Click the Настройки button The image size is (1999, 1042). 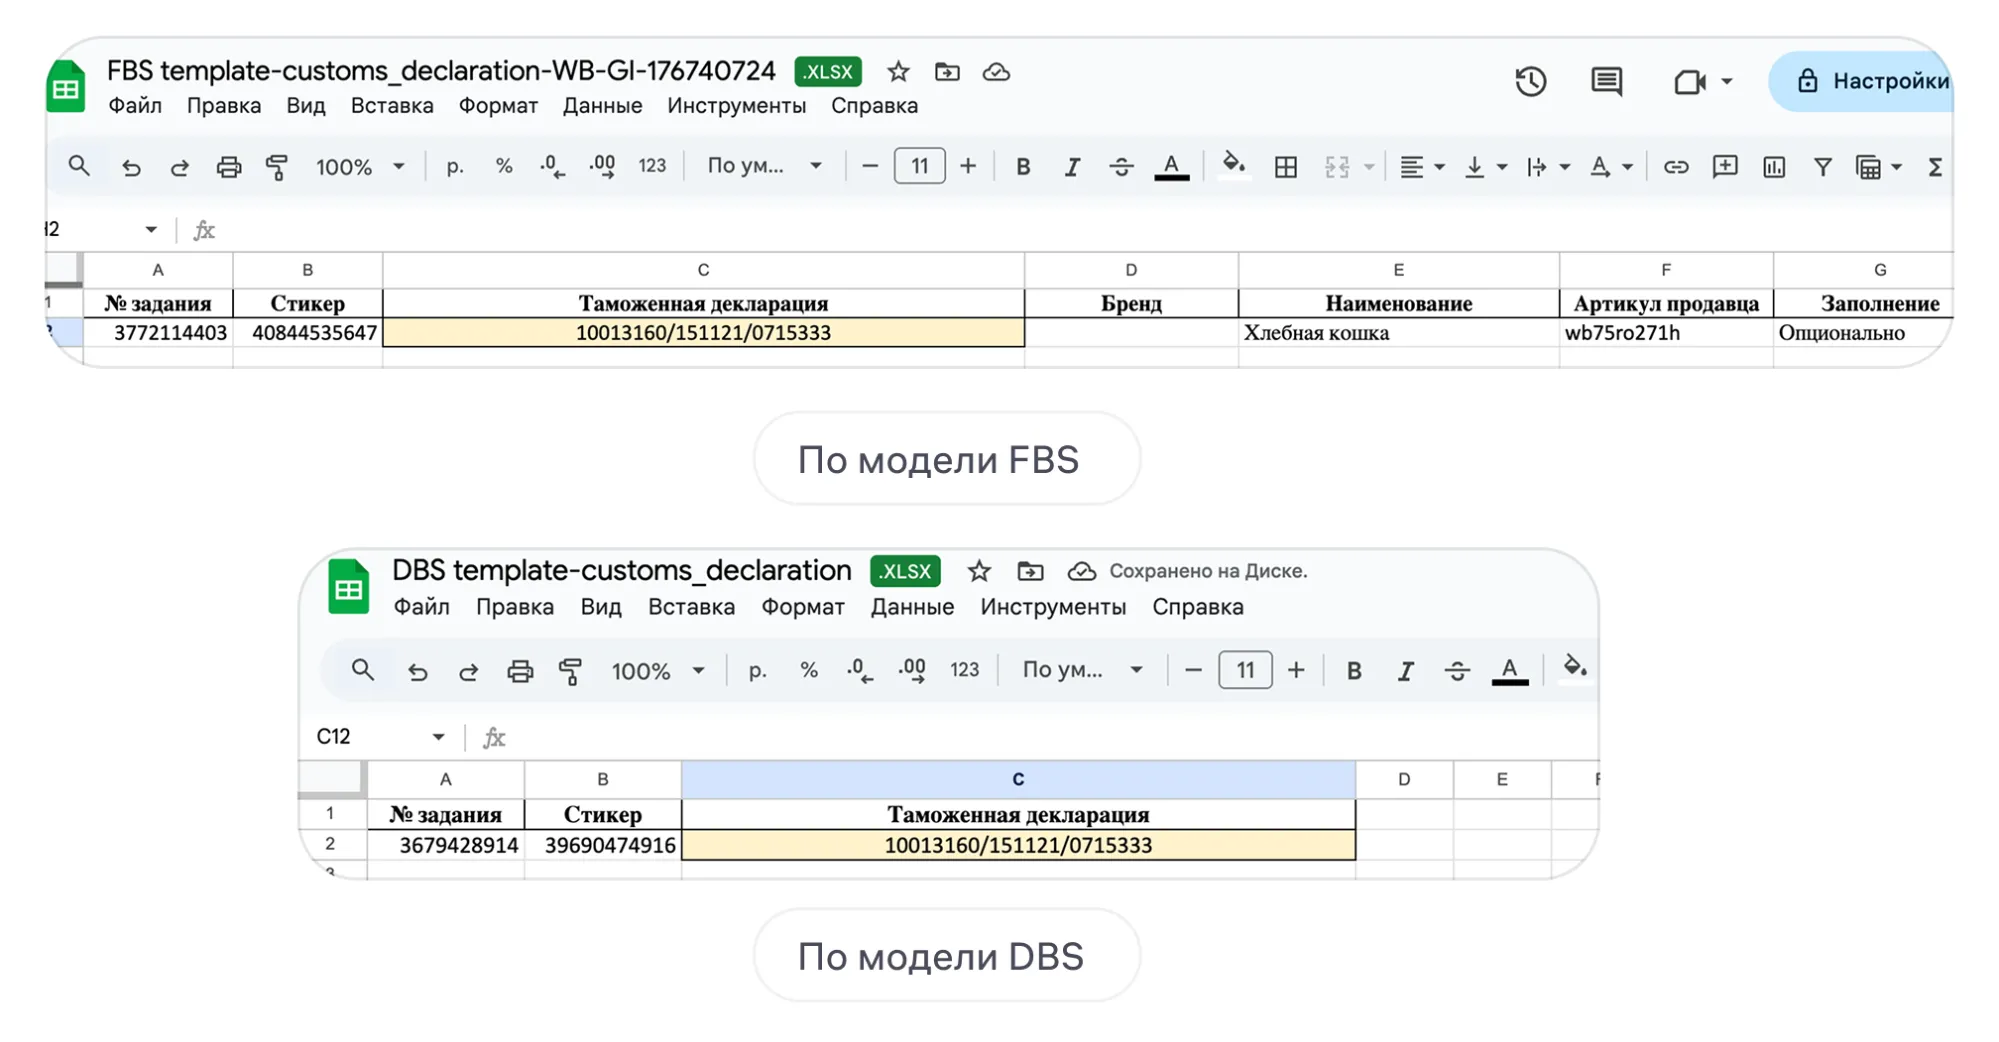tap(1867, 81)
